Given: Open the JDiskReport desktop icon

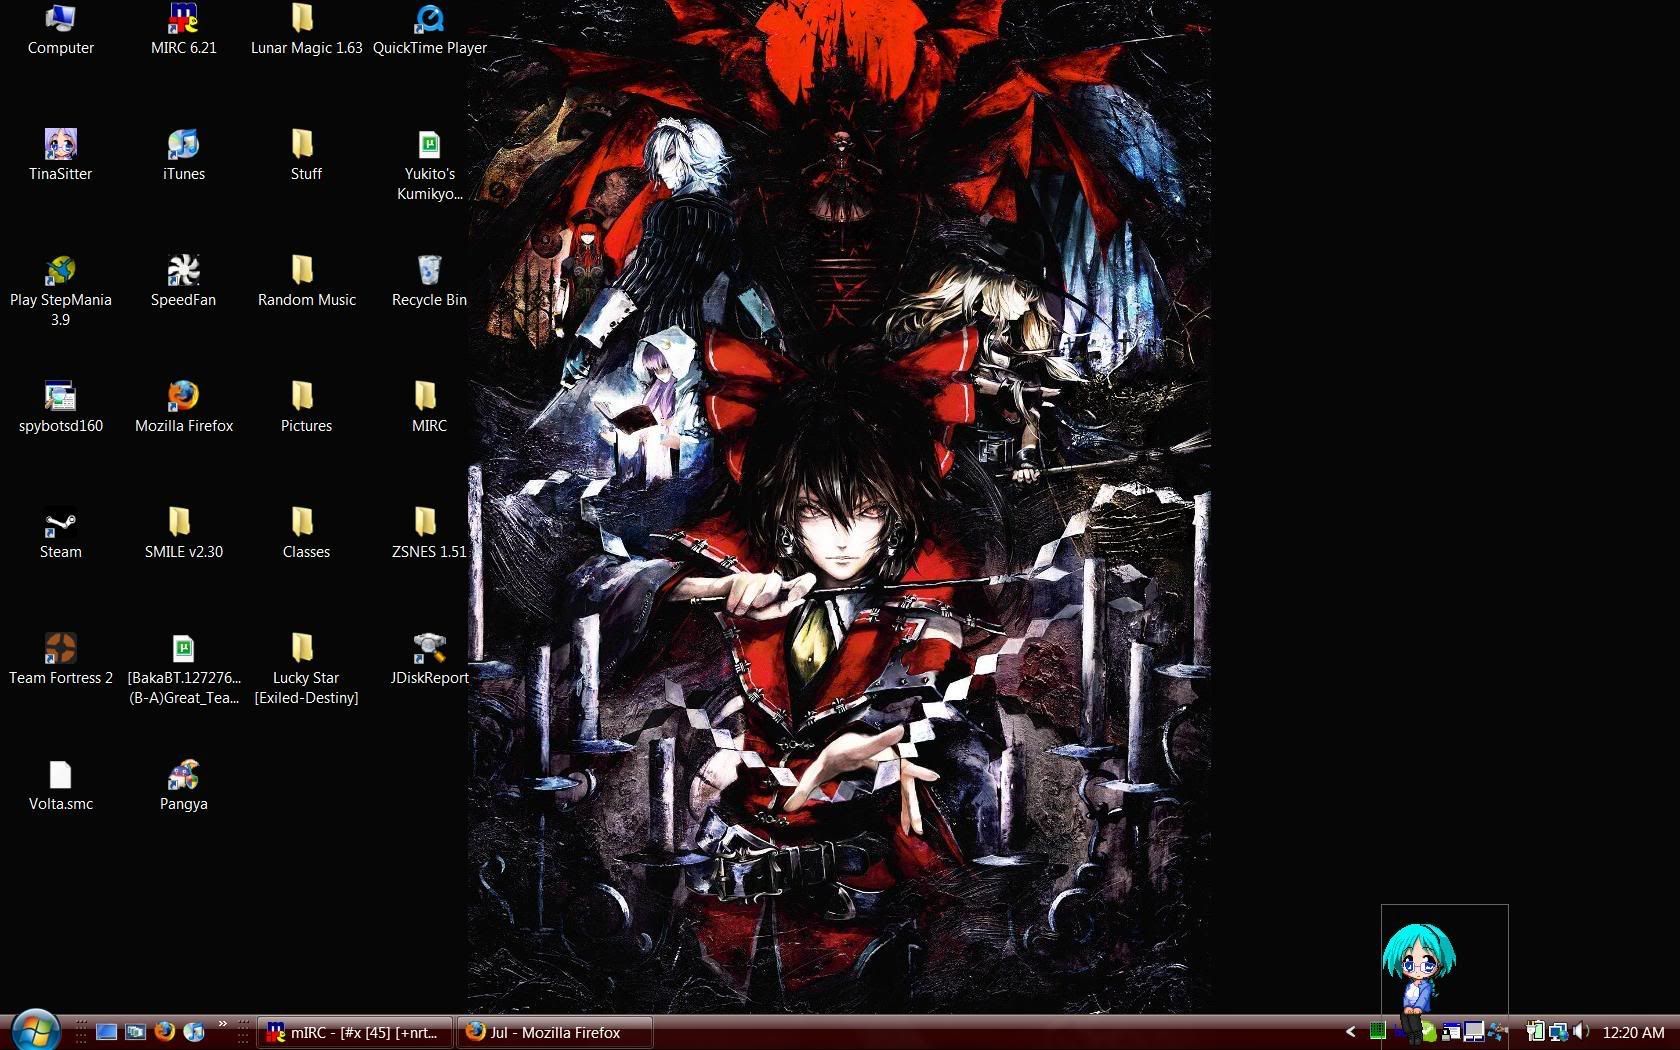Looking at the screenshot, I should tap(429, 649).
